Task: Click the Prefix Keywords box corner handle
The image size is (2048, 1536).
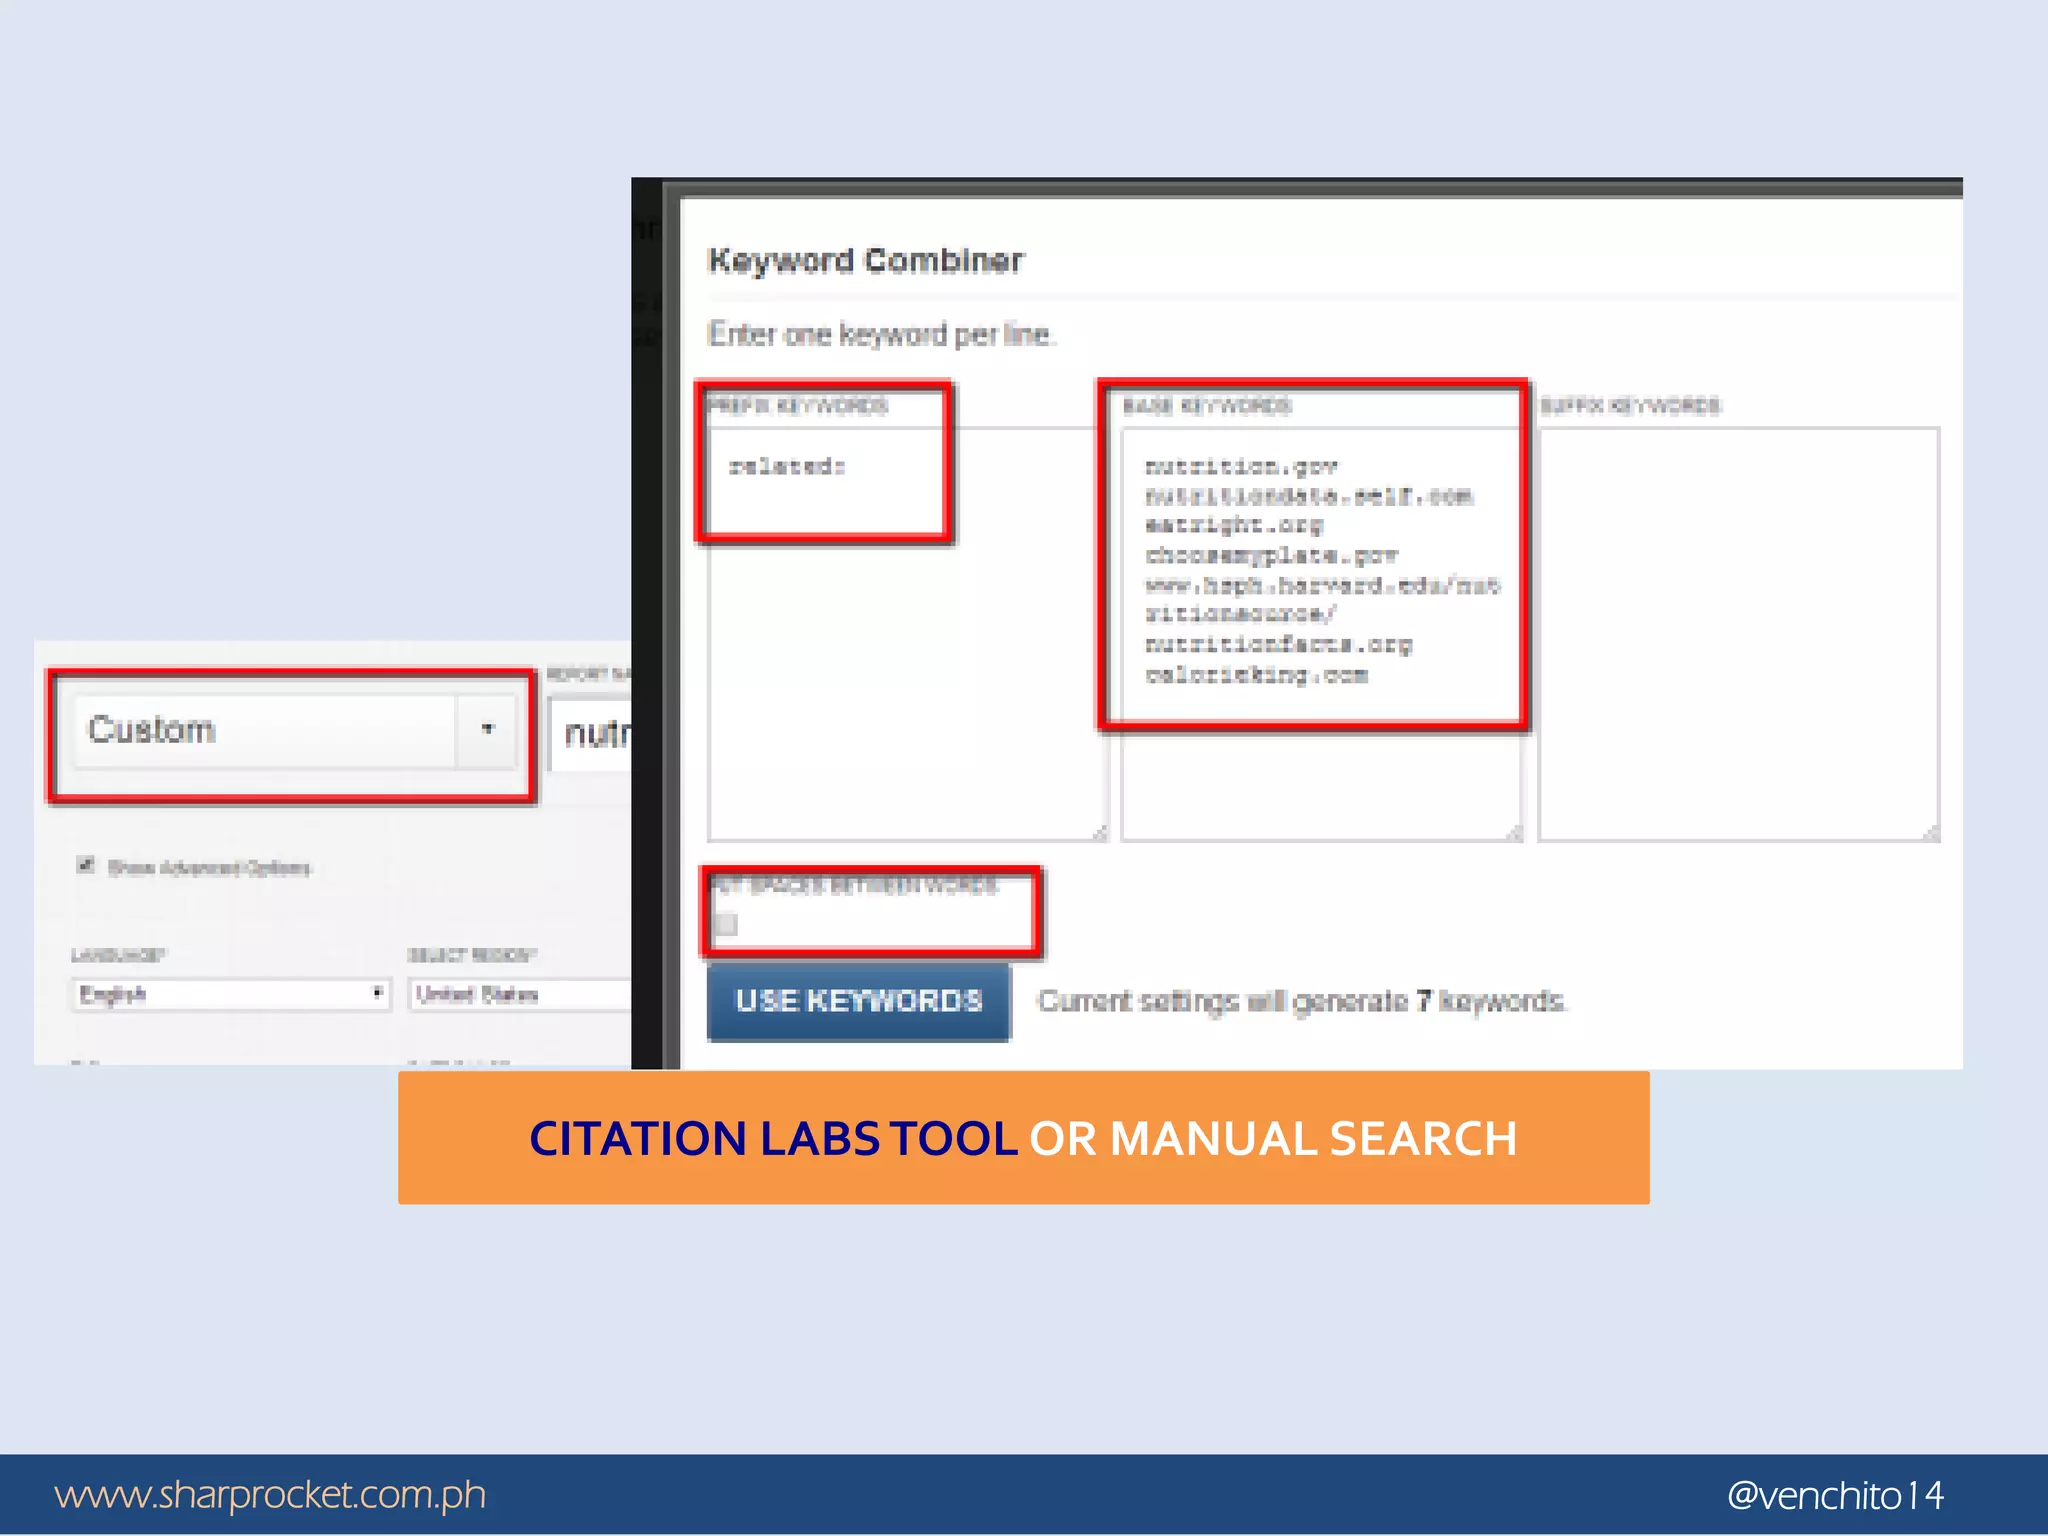Action: pyautogui.click(x=1100, y=833)
